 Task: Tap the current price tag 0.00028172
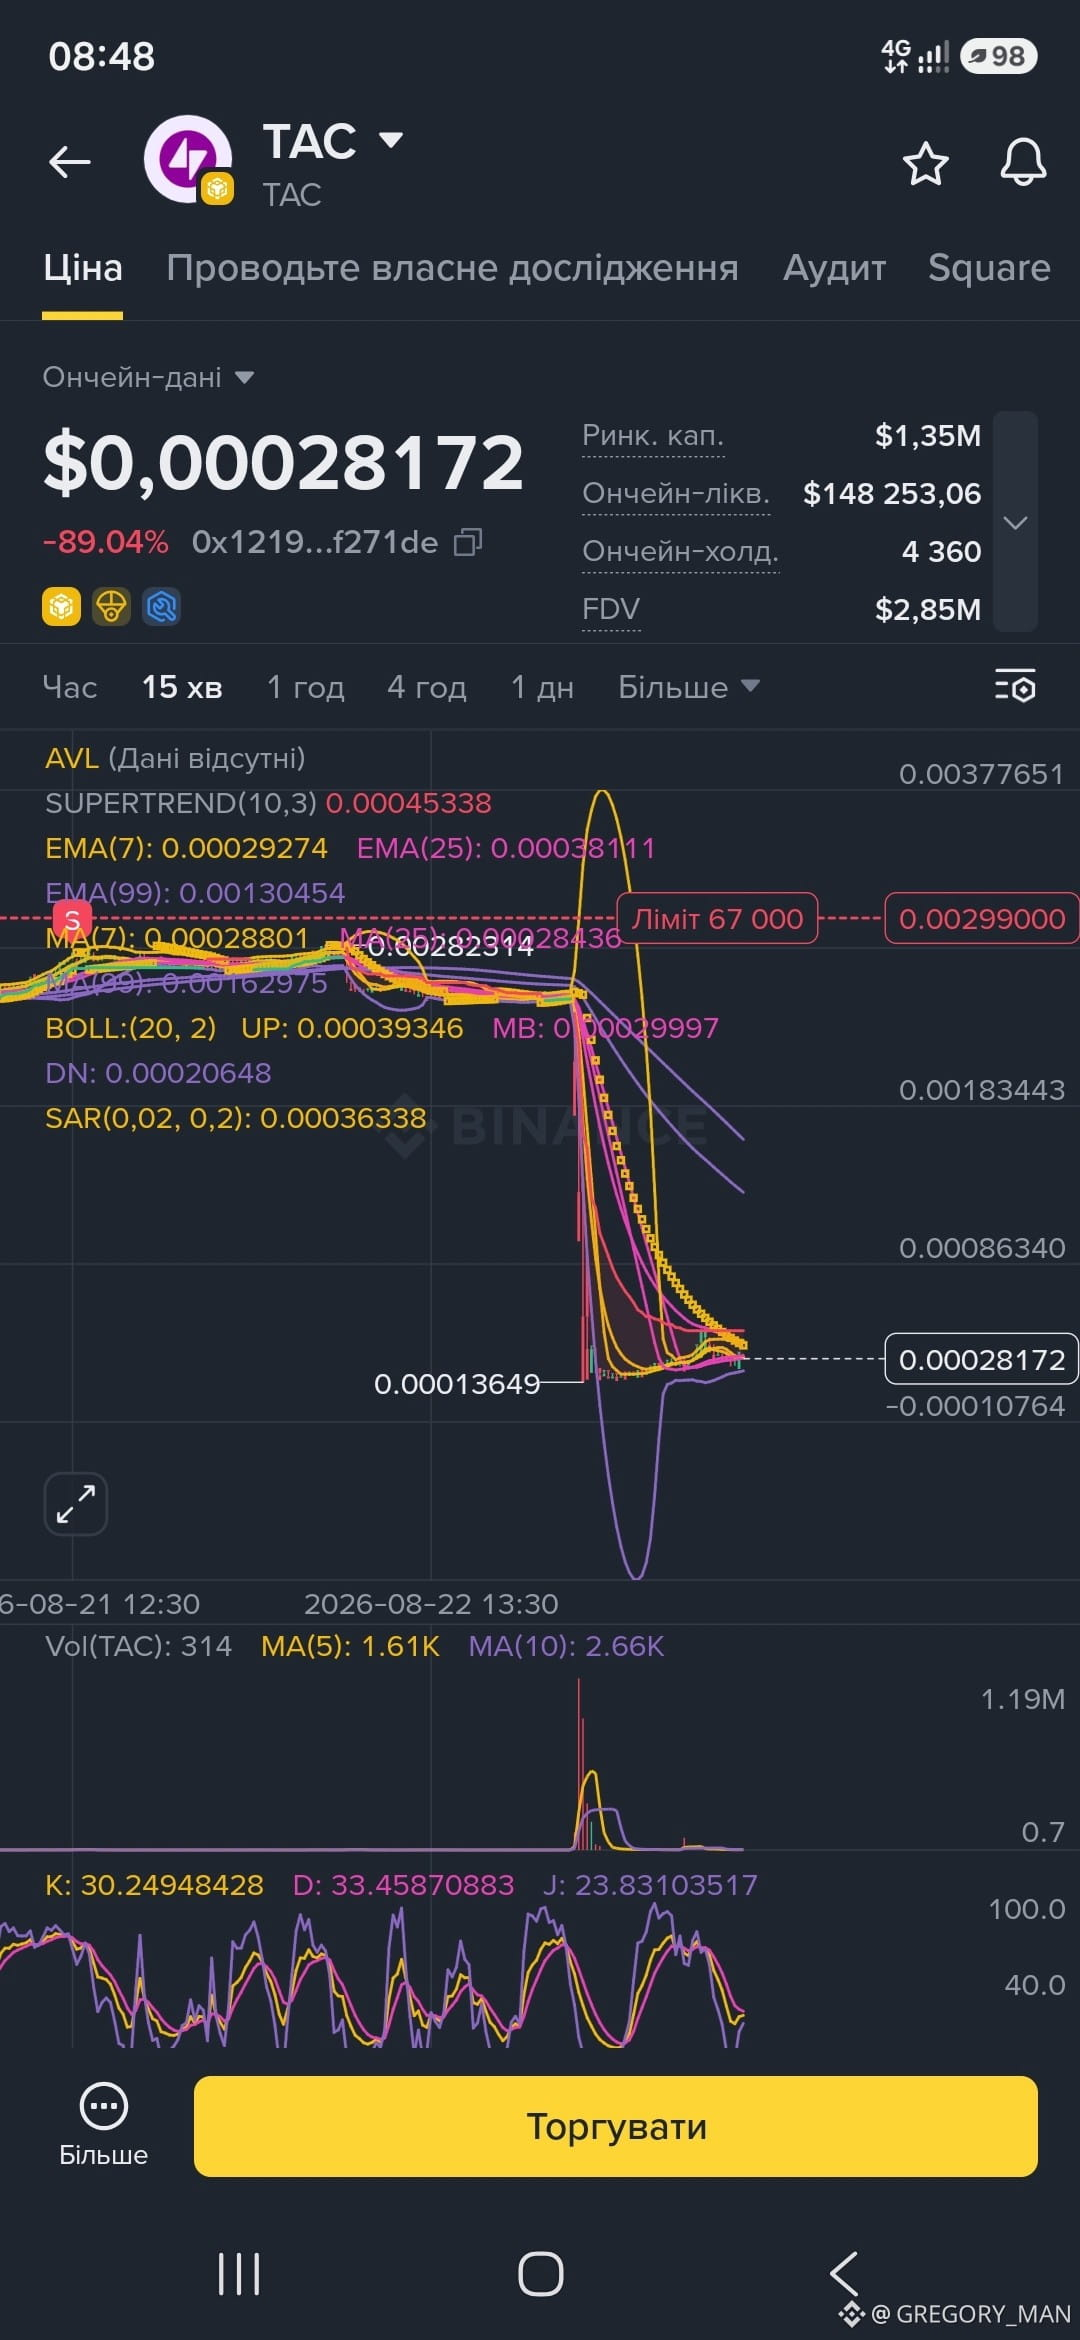click(981, 1359)
